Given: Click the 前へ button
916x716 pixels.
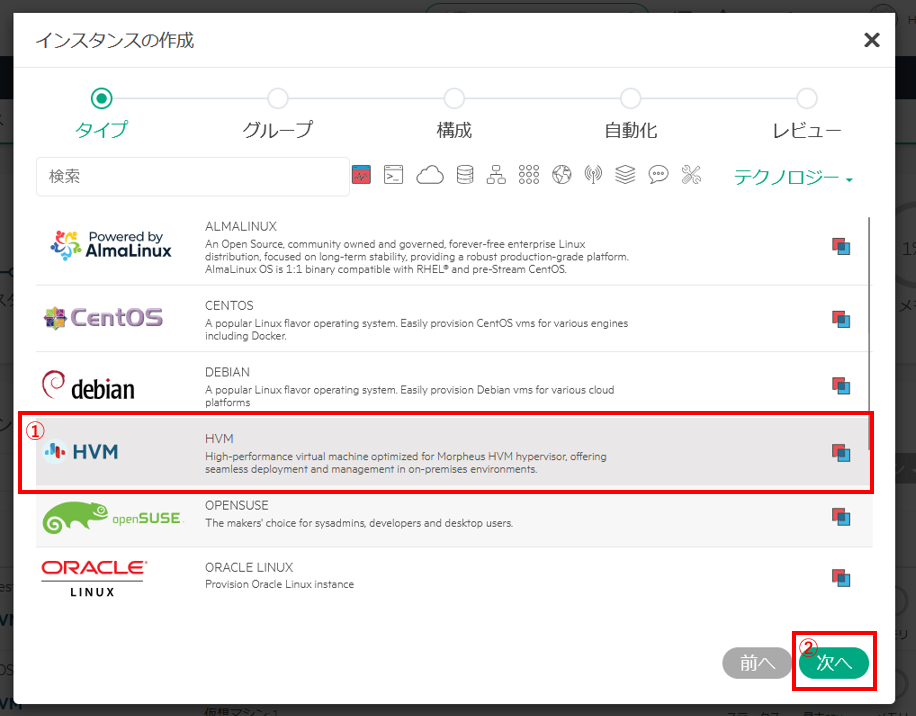Looking at the screenshot, I should coord(757,663).
